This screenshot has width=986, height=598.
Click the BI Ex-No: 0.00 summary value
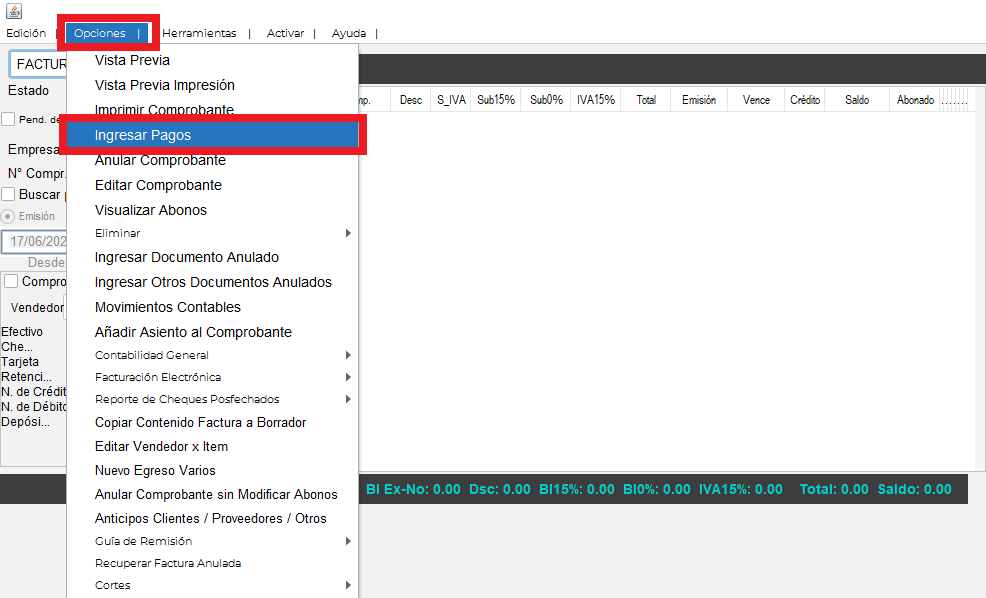[413, 489]
